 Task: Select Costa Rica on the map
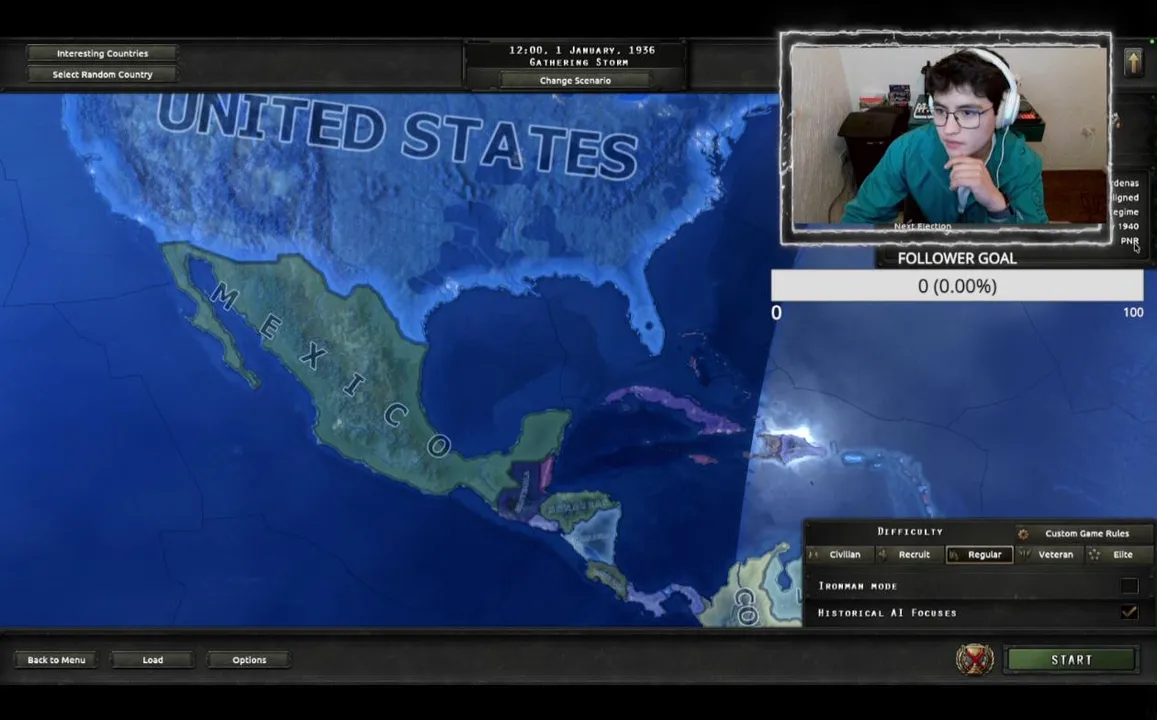(x=609, y=578)
